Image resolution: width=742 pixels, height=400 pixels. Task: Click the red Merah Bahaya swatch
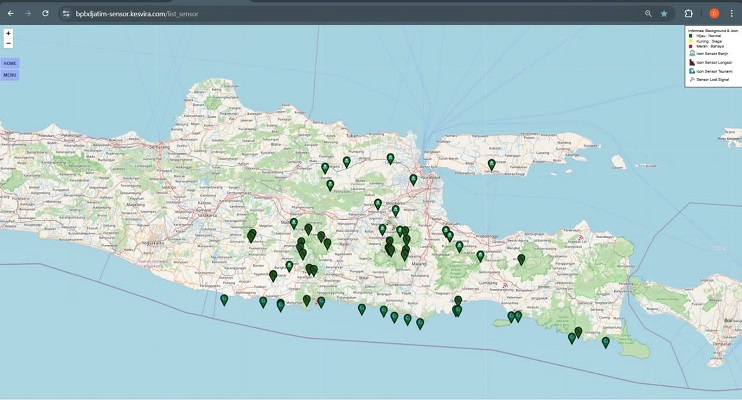pyautogui.click(x=690, y=46)
